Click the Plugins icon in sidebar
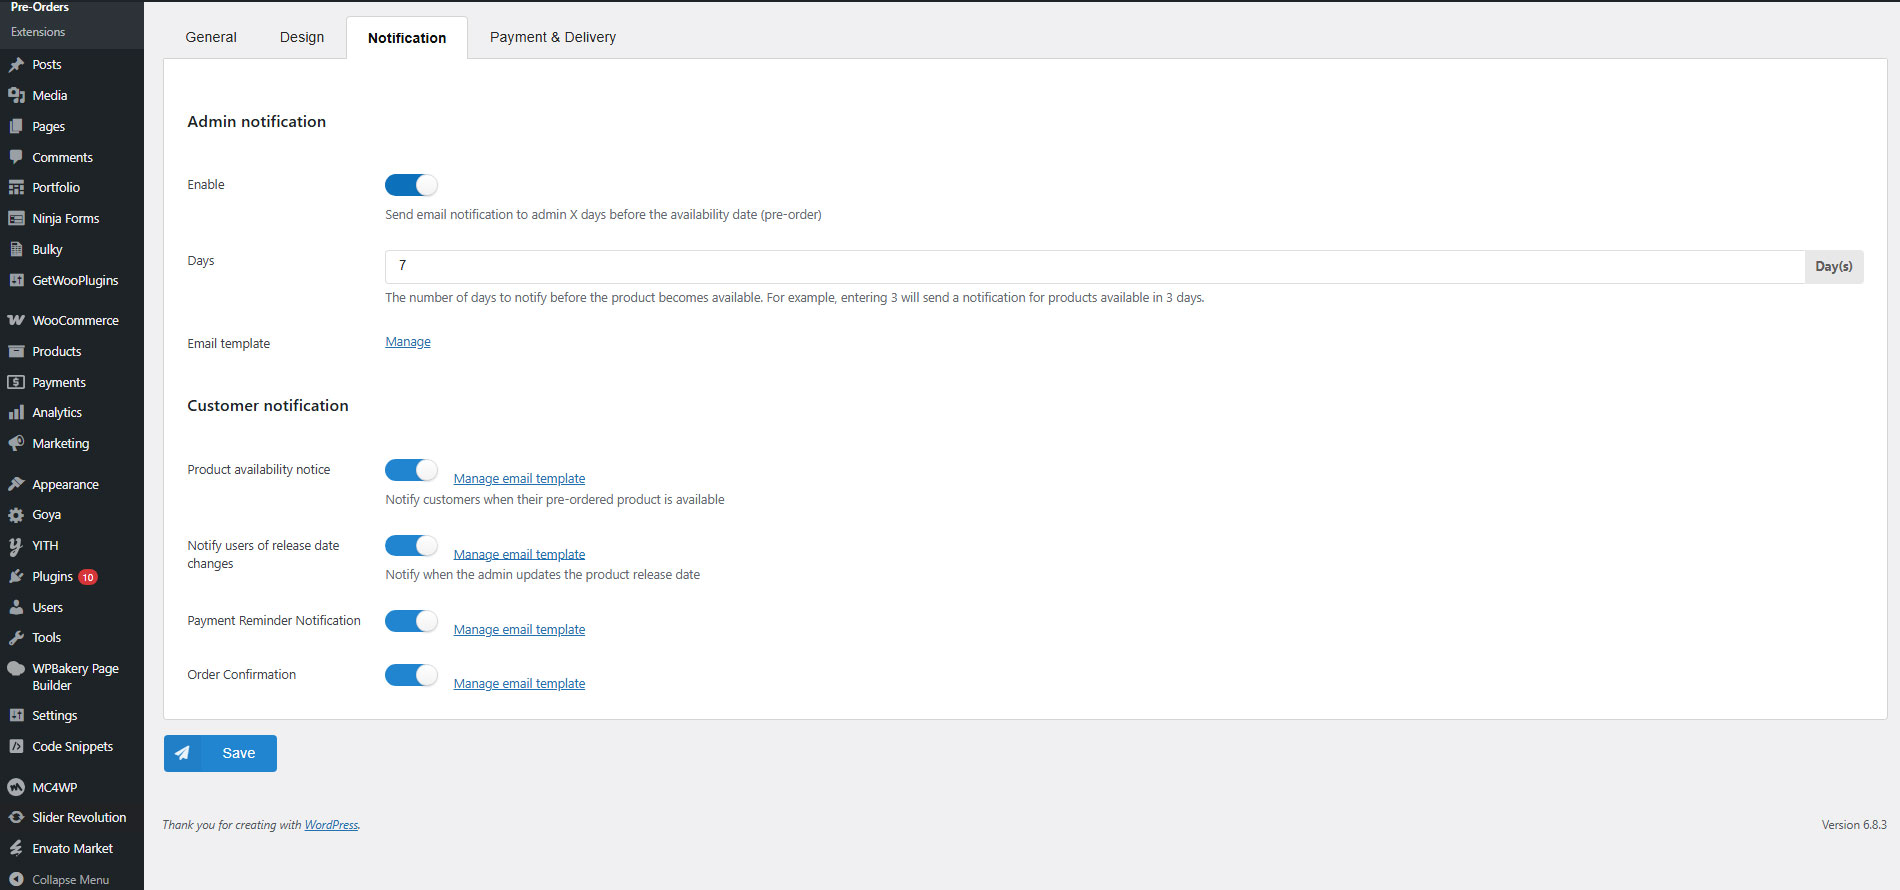Image resolution: width=1900 pixels, height=890 pixels. 16,577
